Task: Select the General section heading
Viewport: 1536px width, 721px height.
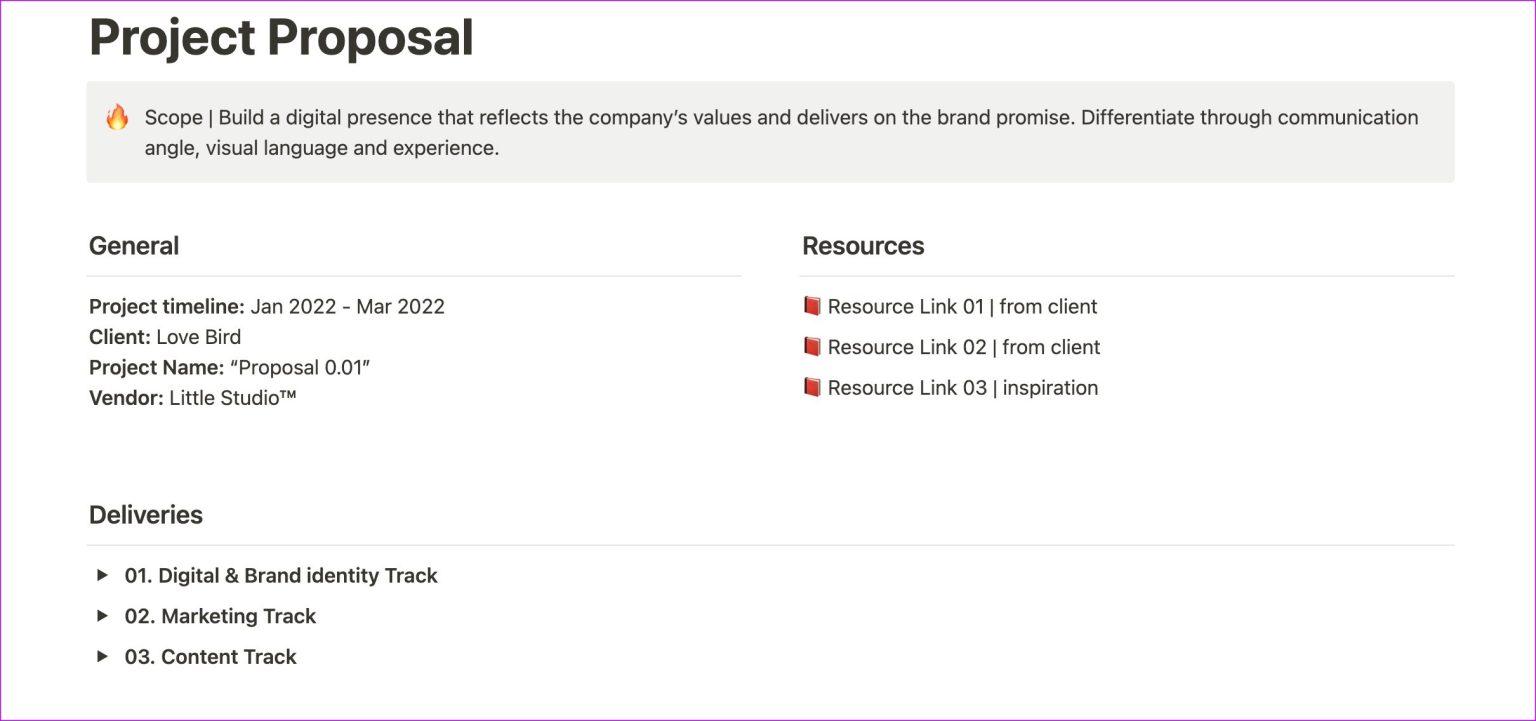Action: tap(134, 245)
